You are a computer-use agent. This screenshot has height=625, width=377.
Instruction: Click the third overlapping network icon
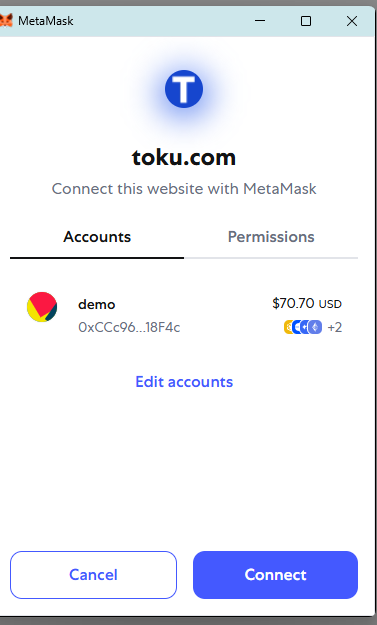coord(305,327)
